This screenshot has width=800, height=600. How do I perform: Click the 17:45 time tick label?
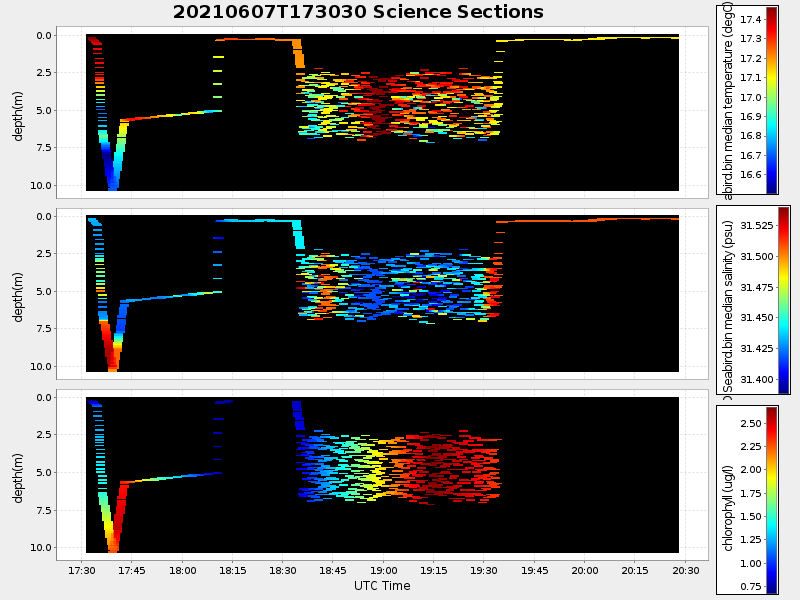pyautogui.click(x=132, y=570)
